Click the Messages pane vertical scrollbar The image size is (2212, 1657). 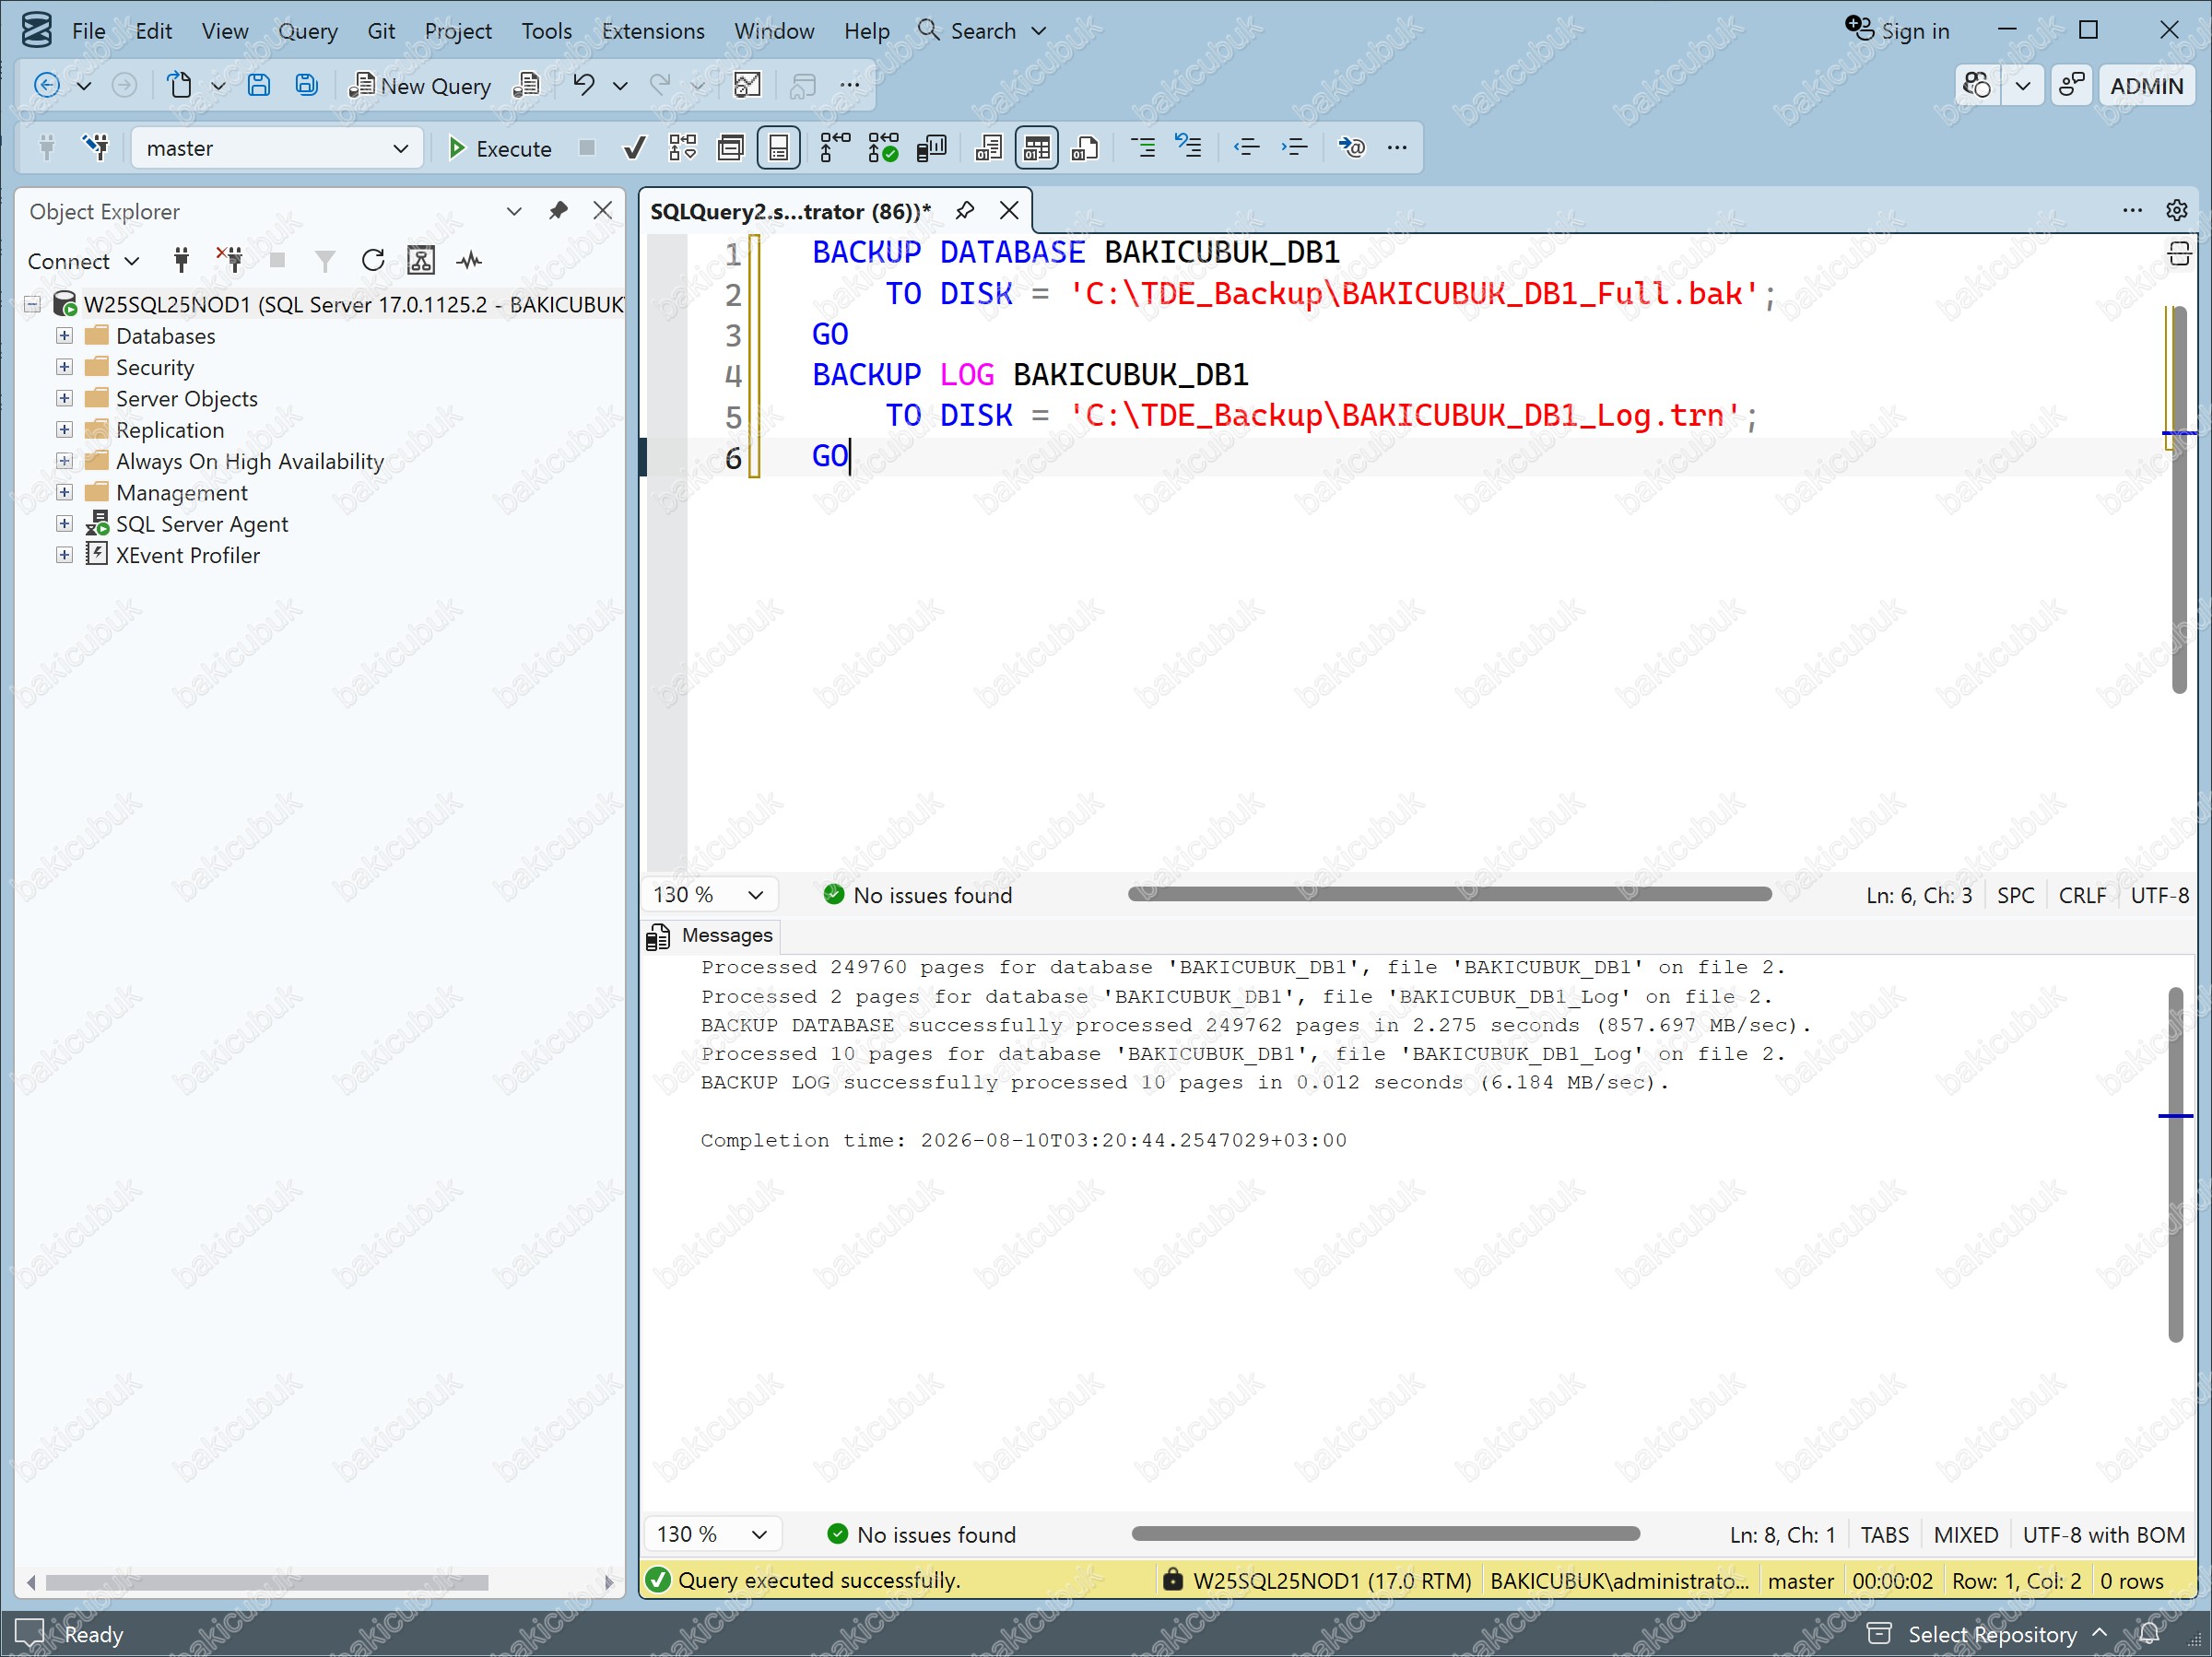[2175, 1164]
